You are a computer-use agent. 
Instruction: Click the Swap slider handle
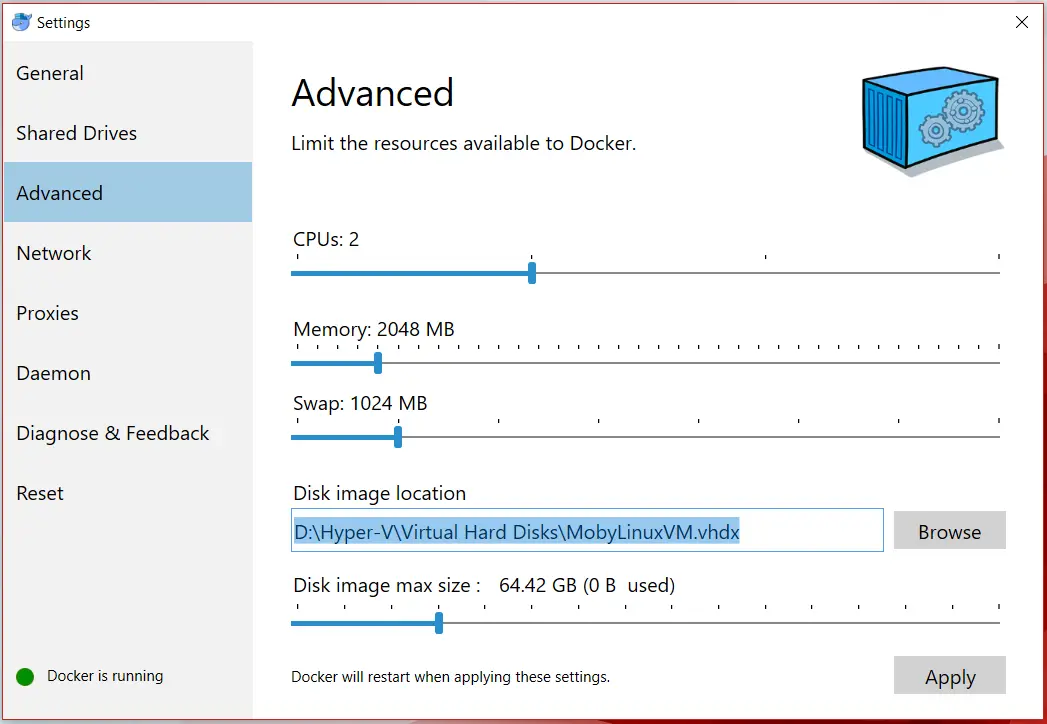pyautogui.click(x=397, y=436)
